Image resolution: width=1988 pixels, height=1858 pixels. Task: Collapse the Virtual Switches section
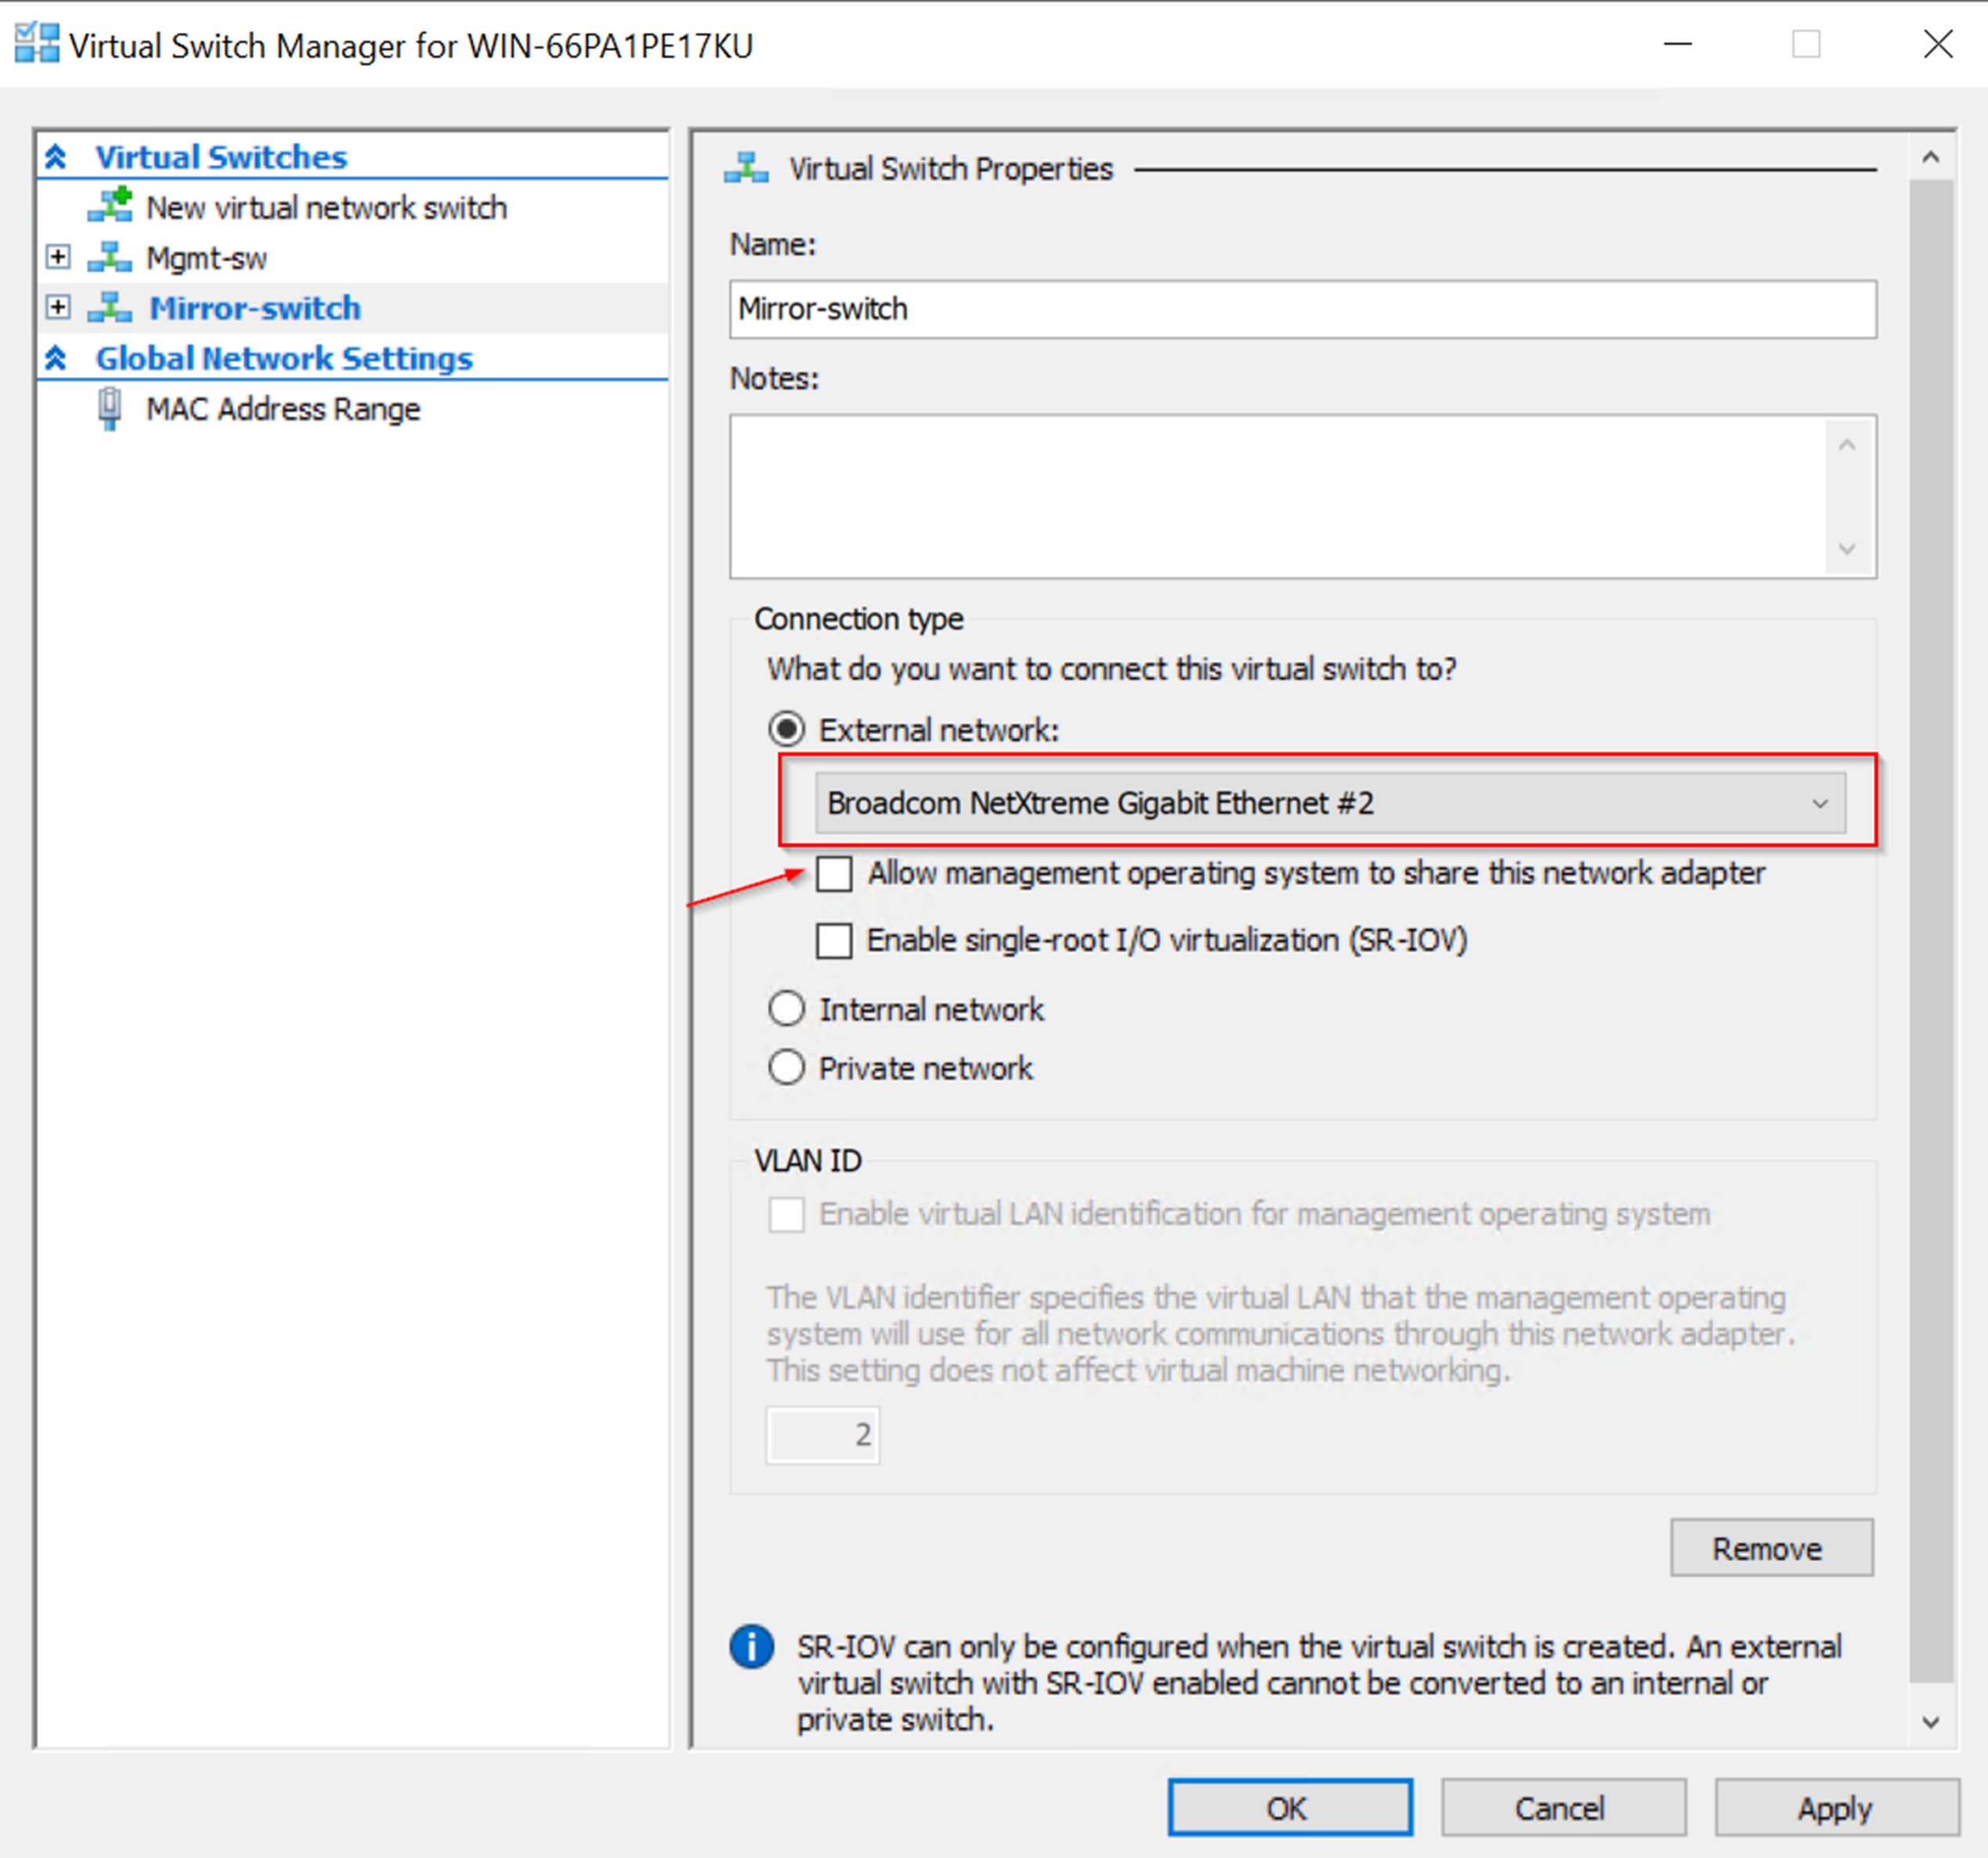pos(56,156)
